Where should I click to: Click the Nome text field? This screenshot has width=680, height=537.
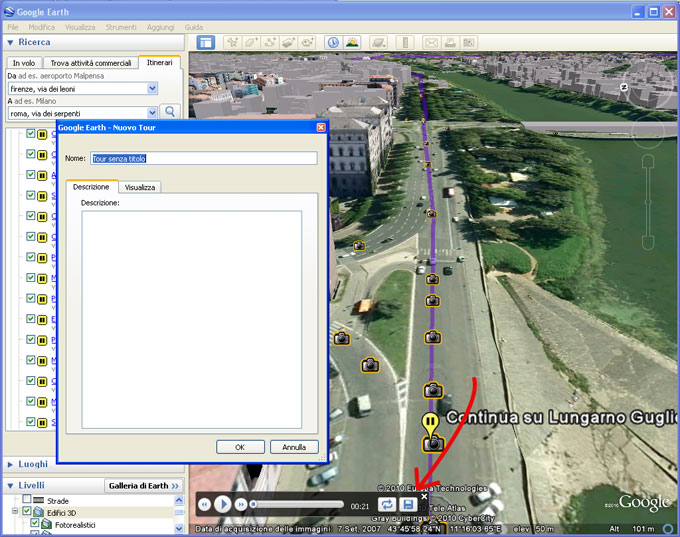[204, 158]
